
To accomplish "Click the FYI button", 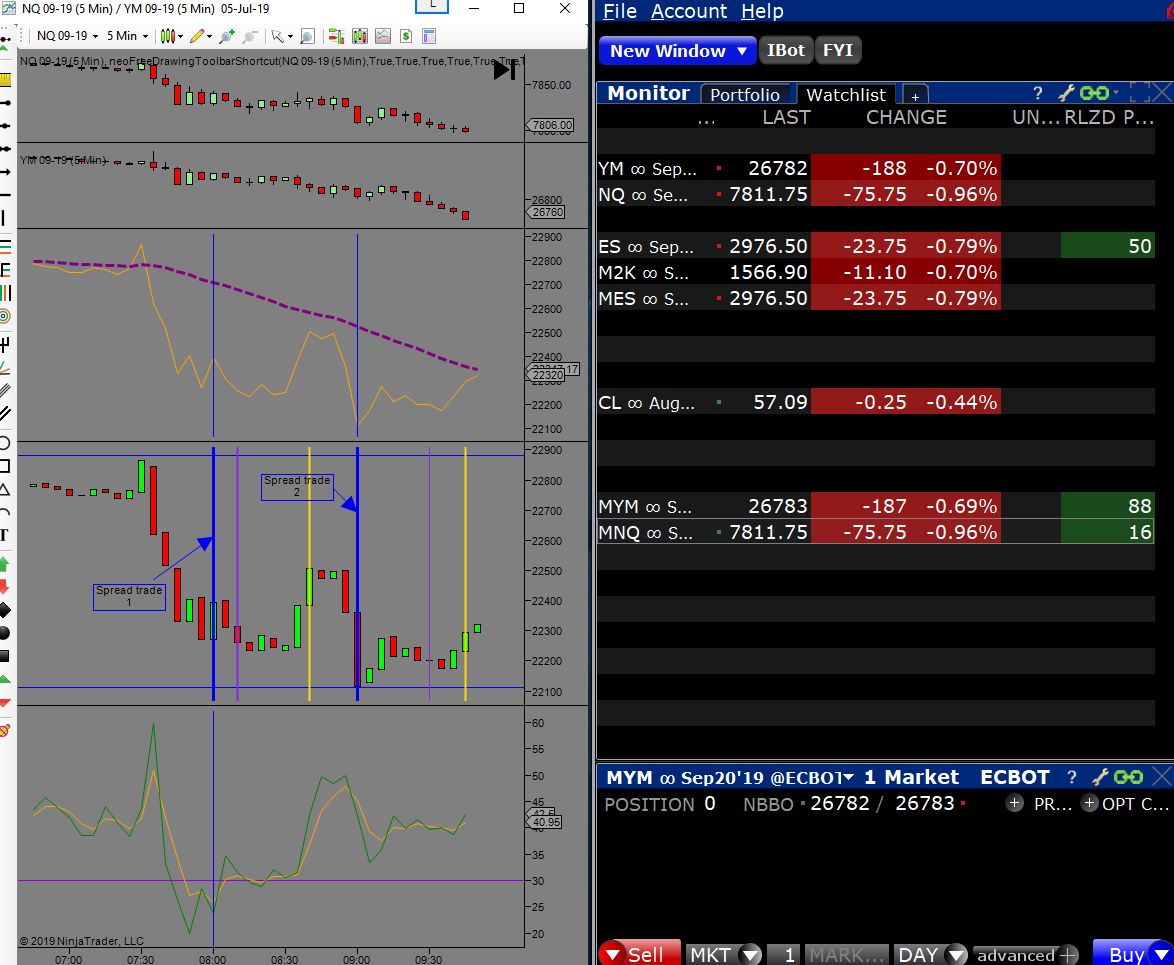I will point(838,50).
